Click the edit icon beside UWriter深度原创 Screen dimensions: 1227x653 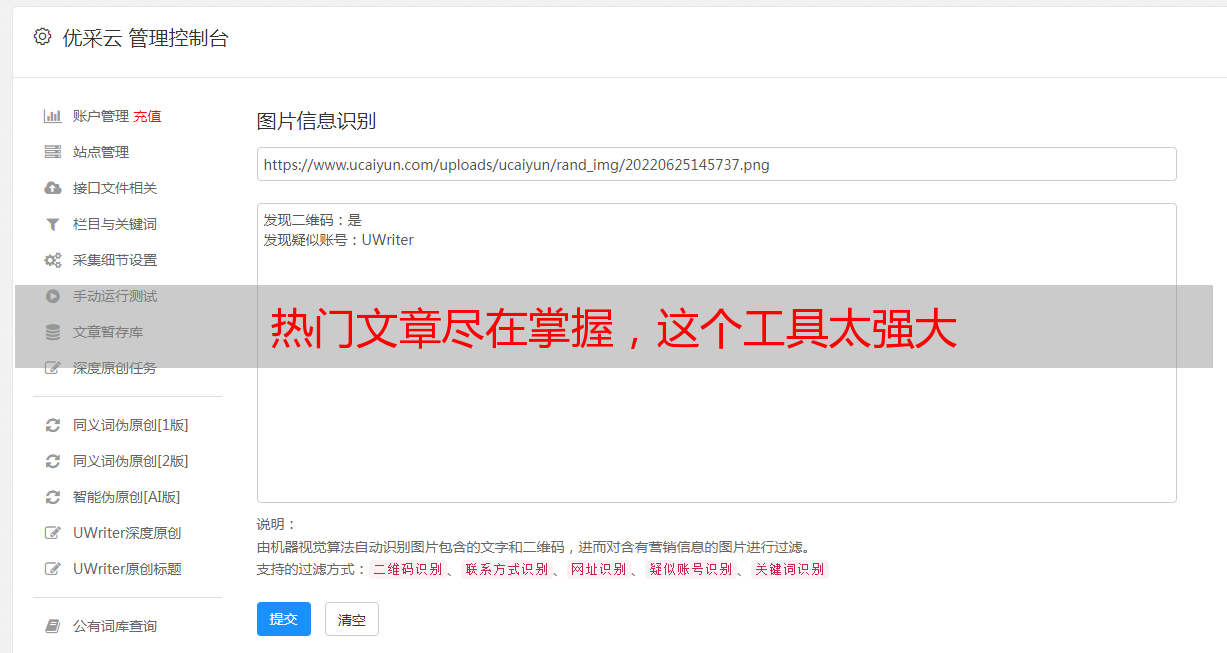coord(53,533)
